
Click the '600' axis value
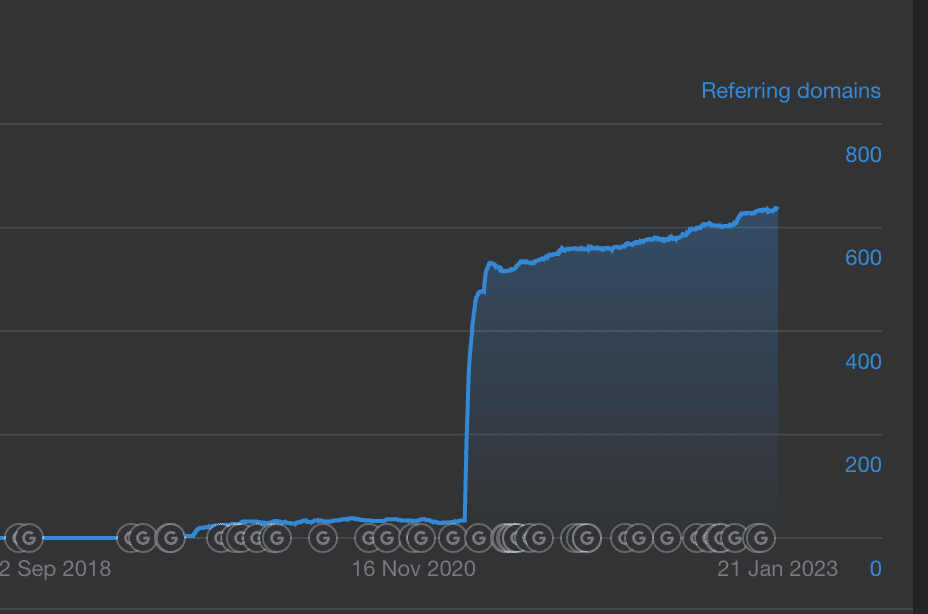coord(863,258)
